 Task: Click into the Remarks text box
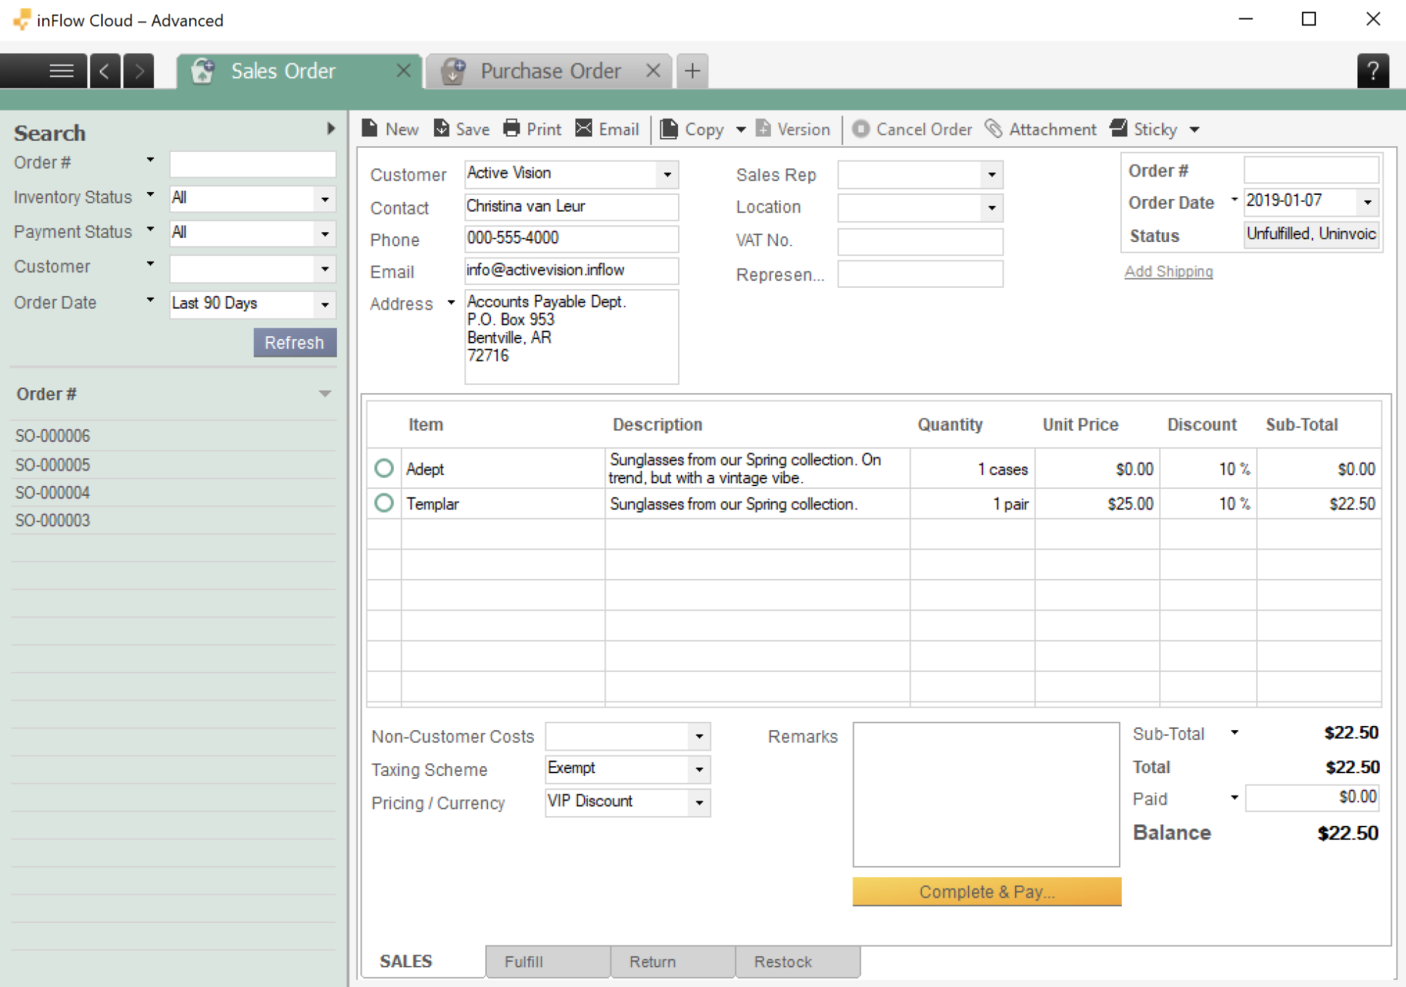(986, 795)
